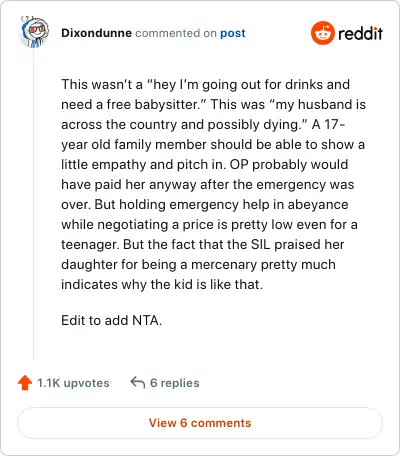400x456 pixels.
Task: Click the "View 6 comments" button
Action: click(x=200, y=423)
